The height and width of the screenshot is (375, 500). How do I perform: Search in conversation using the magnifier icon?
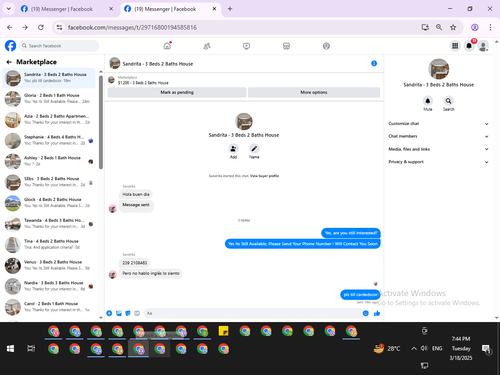pyautogui.click(x=449, y=101)
